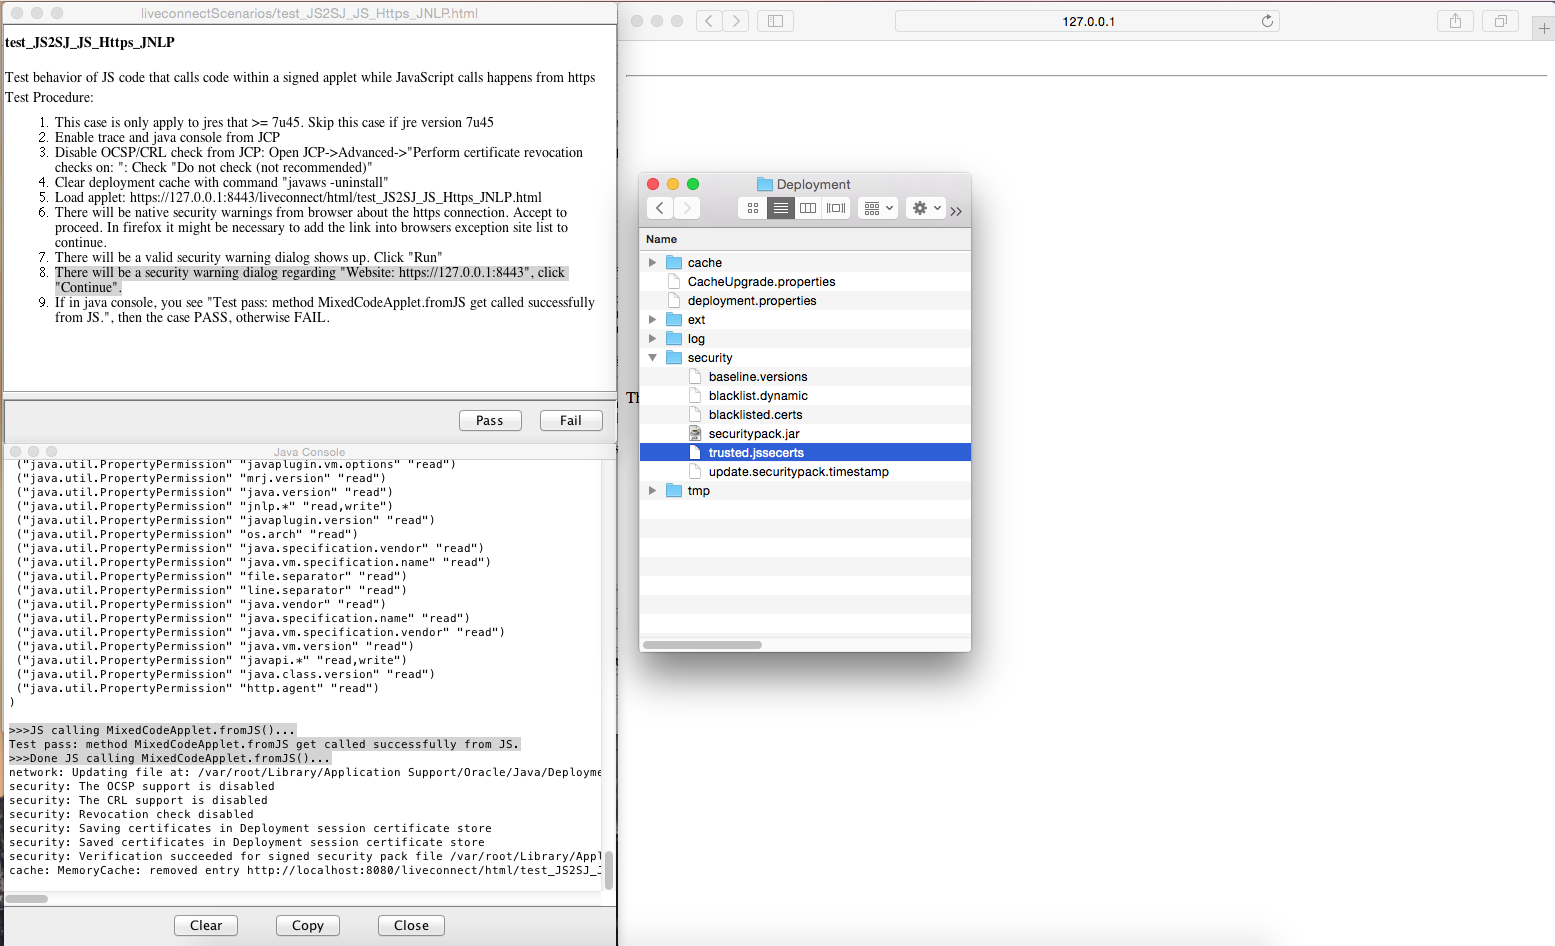Click Safari's reload page icon
This screenshot has height=946, width=1555.
[1267, 21]
